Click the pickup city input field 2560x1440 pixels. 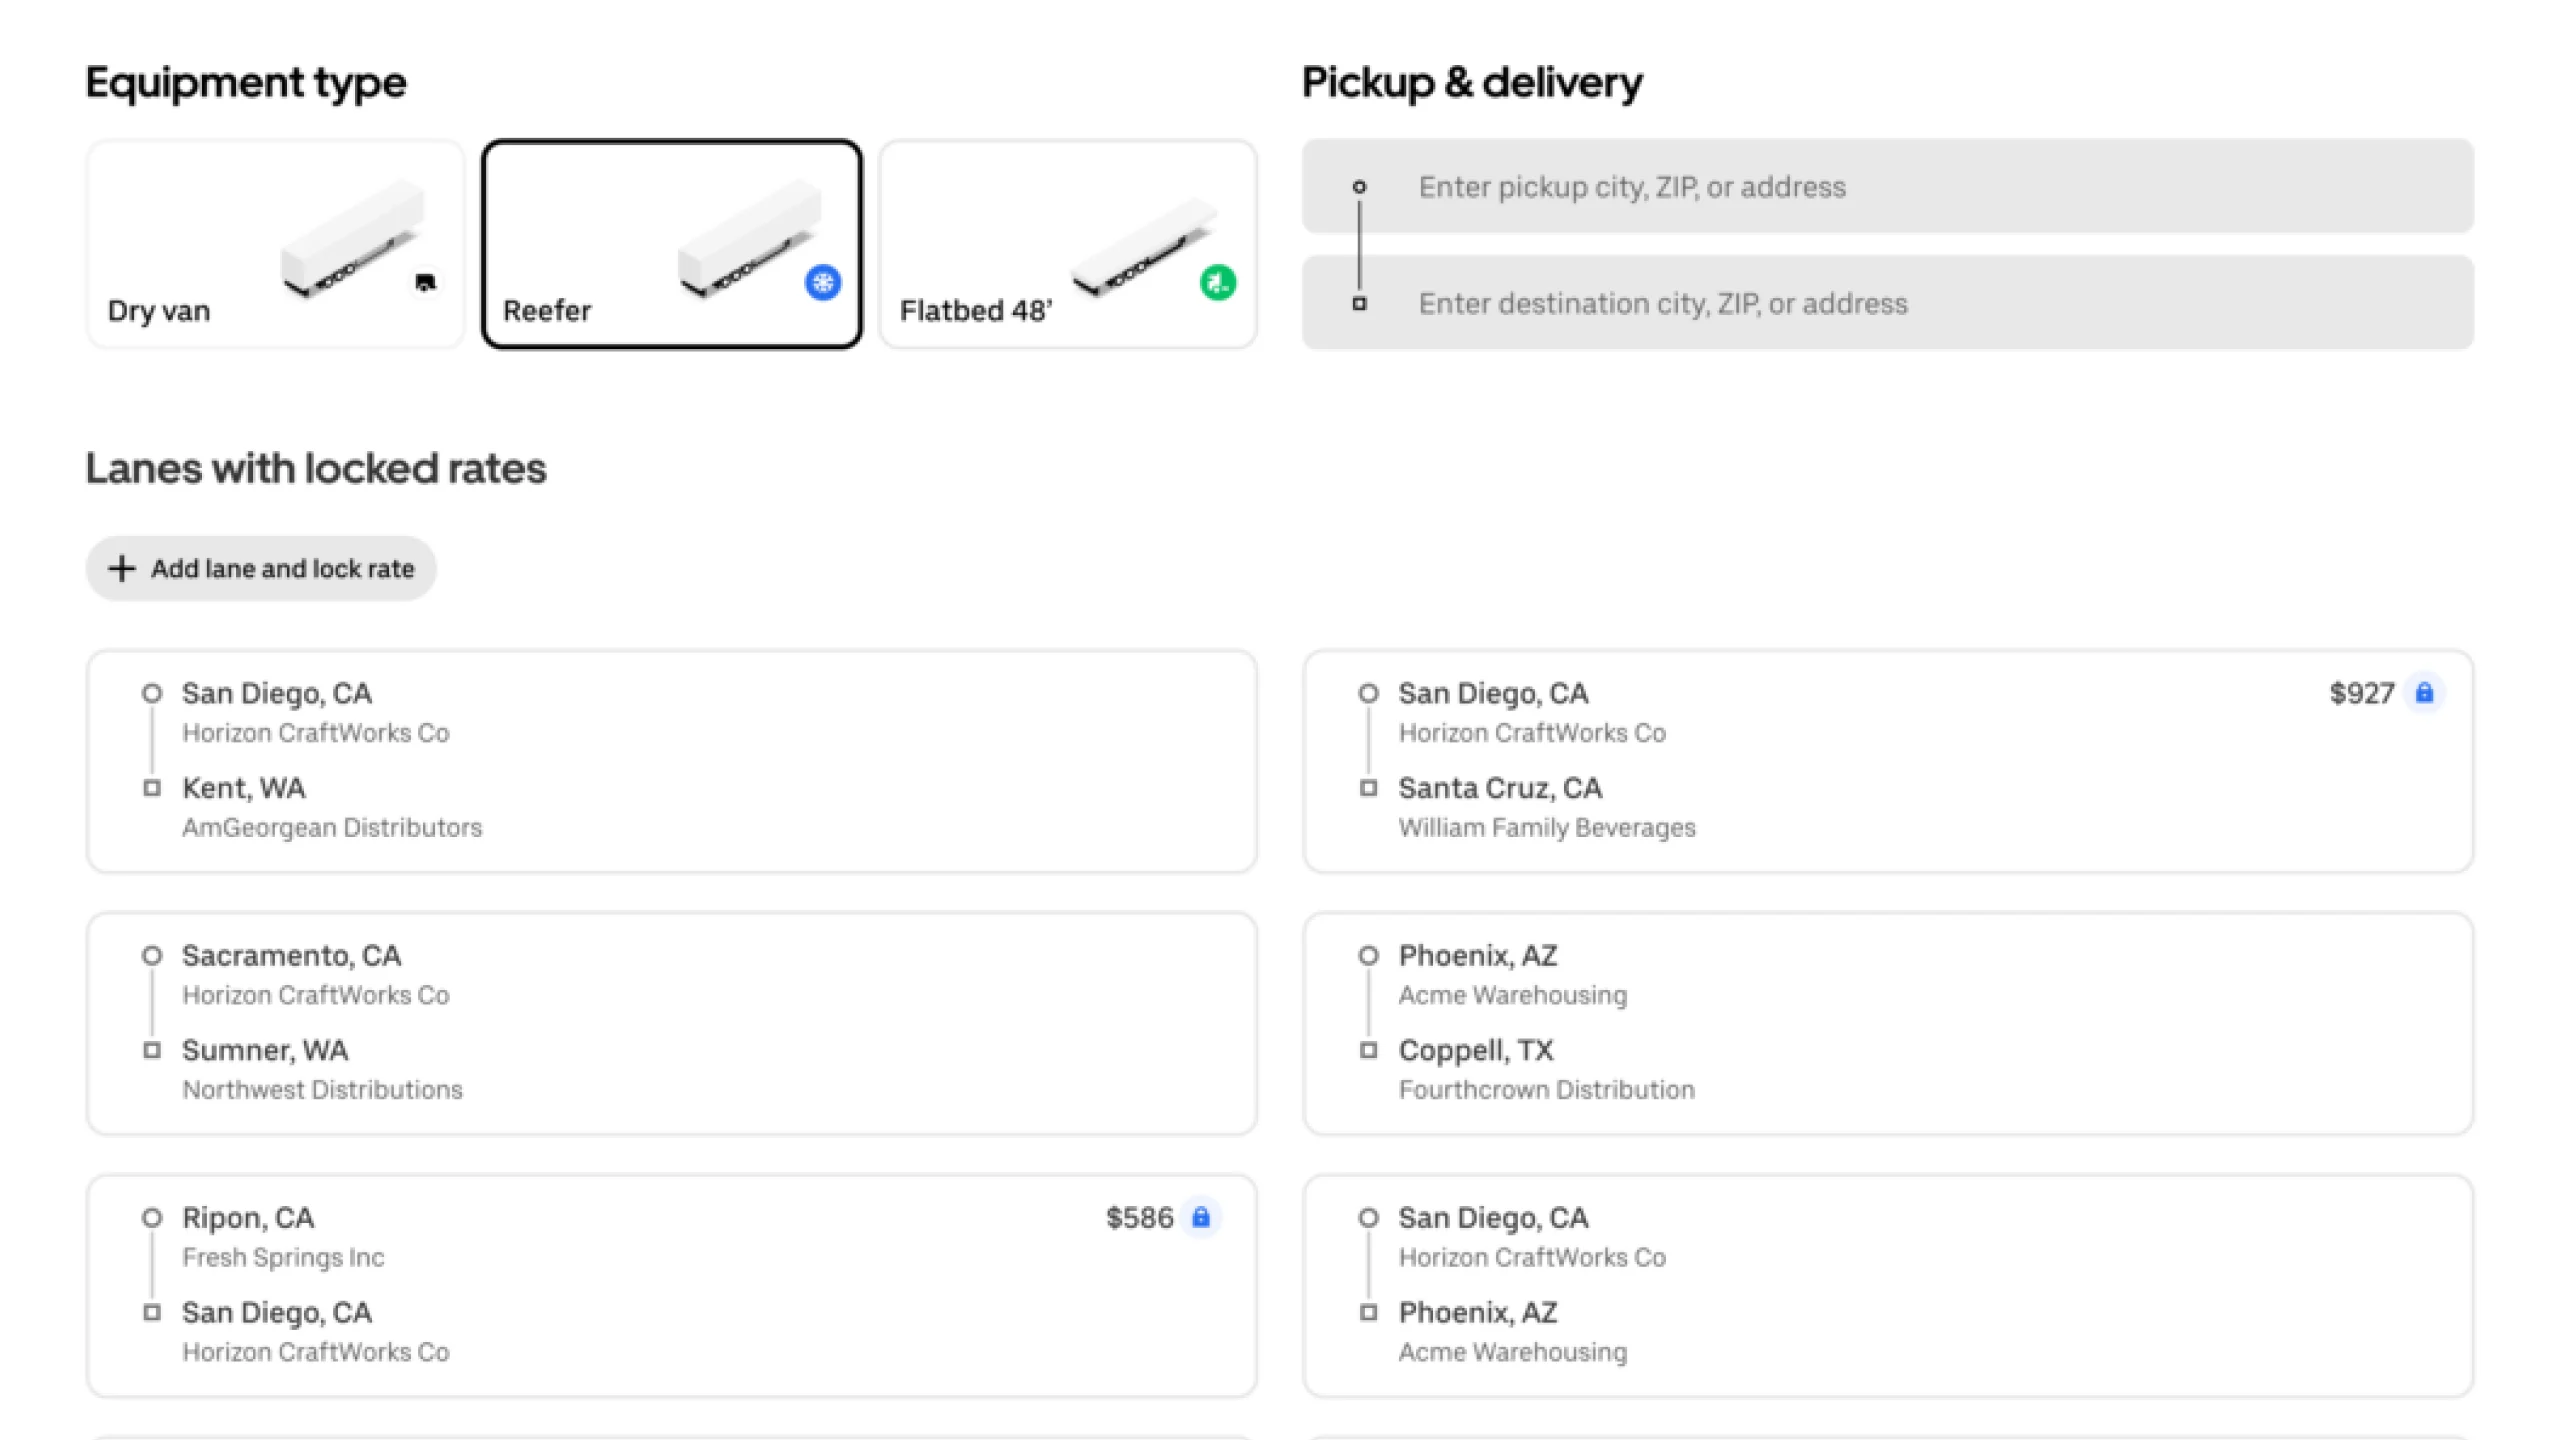click(1880, 186)
